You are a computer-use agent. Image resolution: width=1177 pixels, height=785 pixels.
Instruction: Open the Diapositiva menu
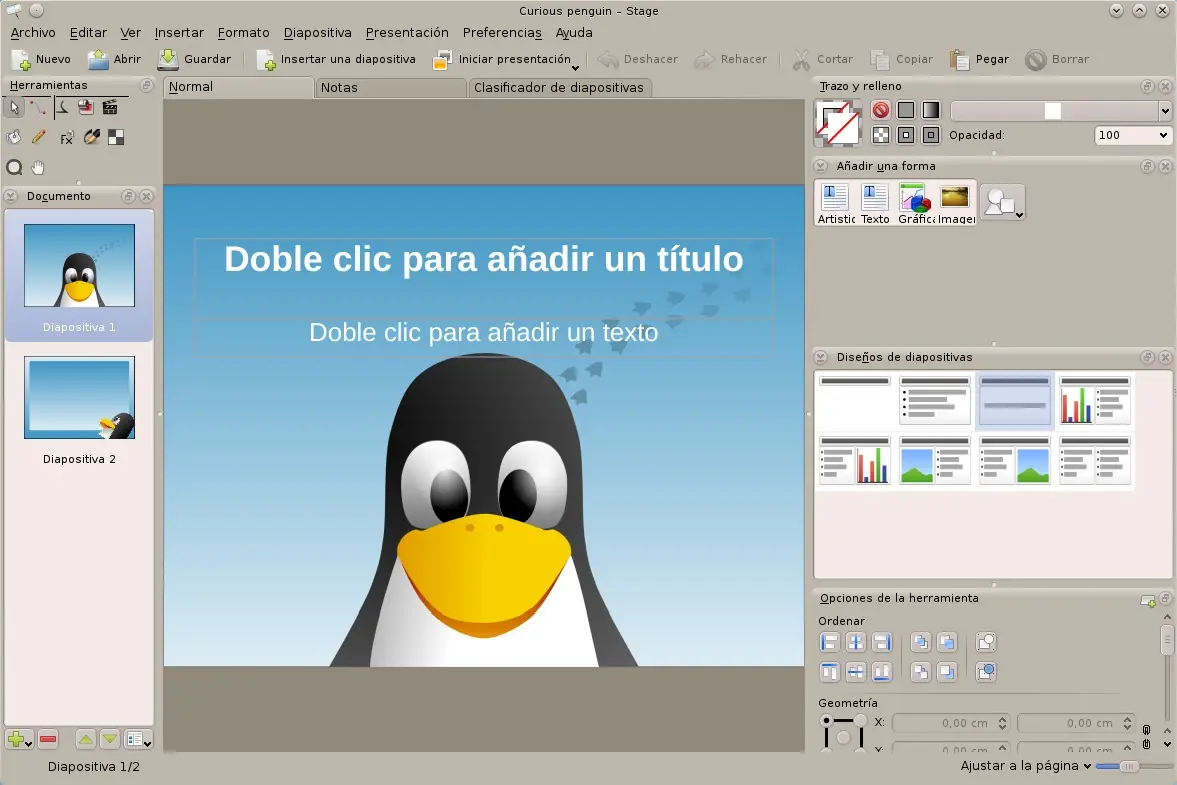318,32
